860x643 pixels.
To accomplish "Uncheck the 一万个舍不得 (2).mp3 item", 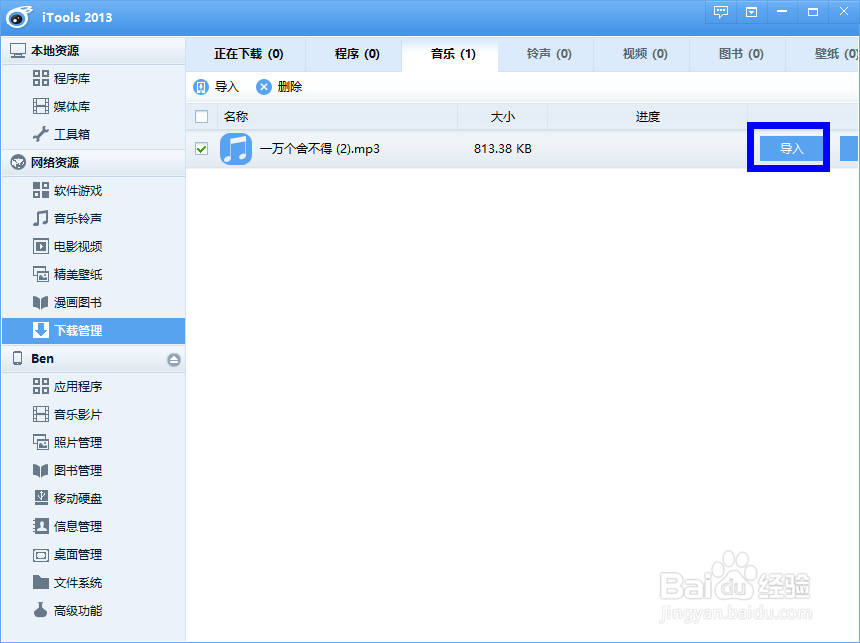I will [201, 148].
